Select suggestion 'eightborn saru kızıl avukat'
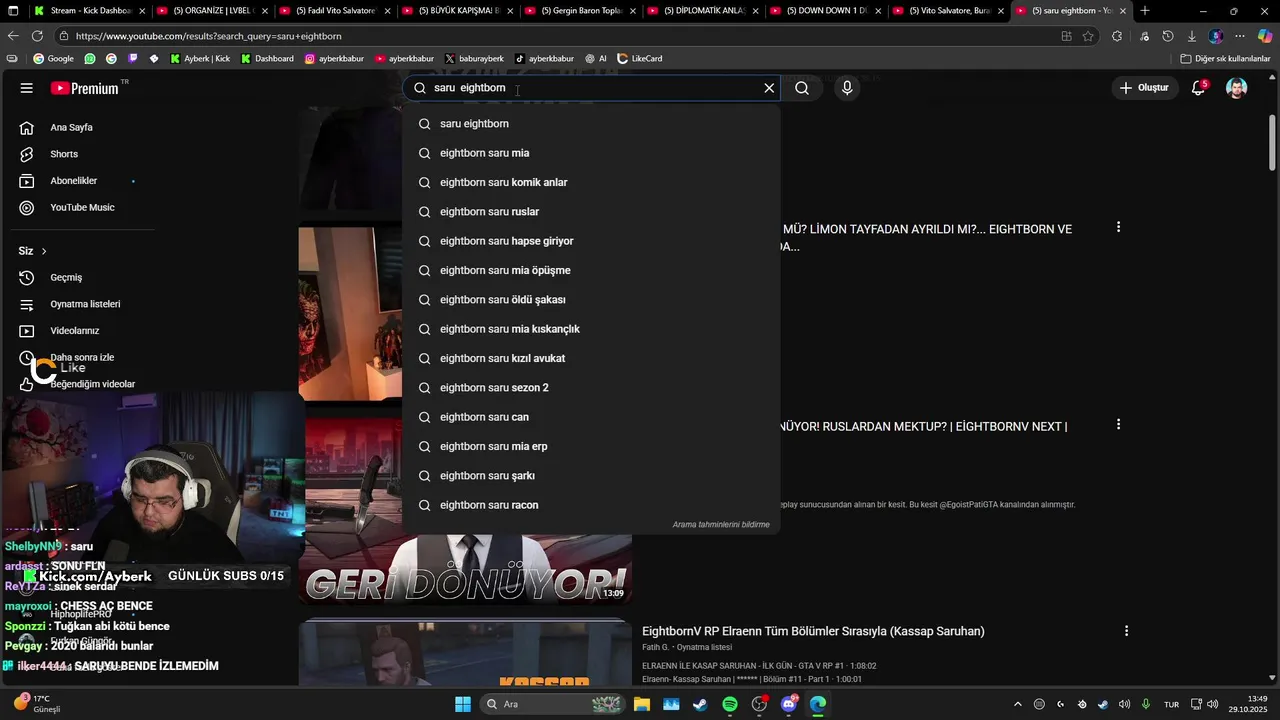The height and width of the screenshot is (720, 1280). click(591, 358)
